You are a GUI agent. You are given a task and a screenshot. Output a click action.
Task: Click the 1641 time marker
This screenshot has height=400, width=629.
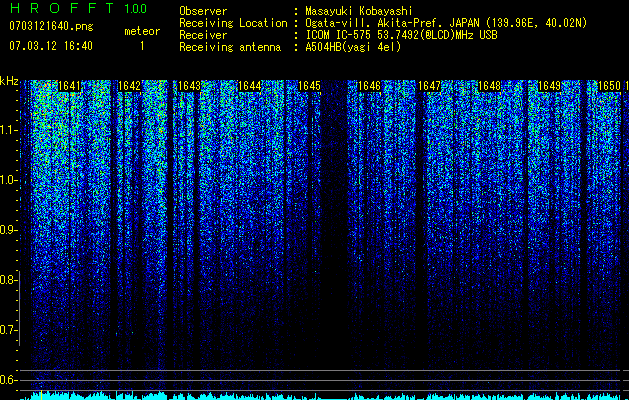pos(69,86)
